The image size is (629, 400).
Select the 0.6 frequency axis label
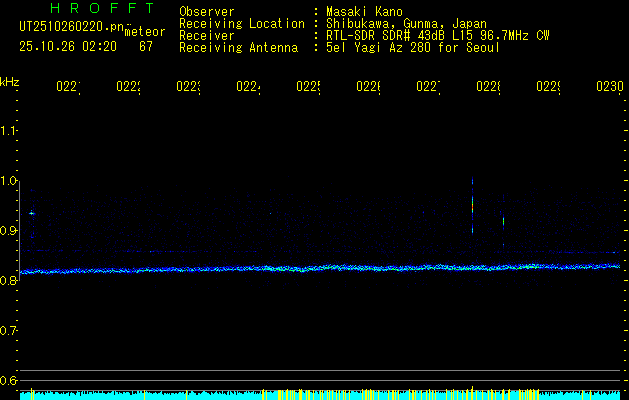click(9, 381)
